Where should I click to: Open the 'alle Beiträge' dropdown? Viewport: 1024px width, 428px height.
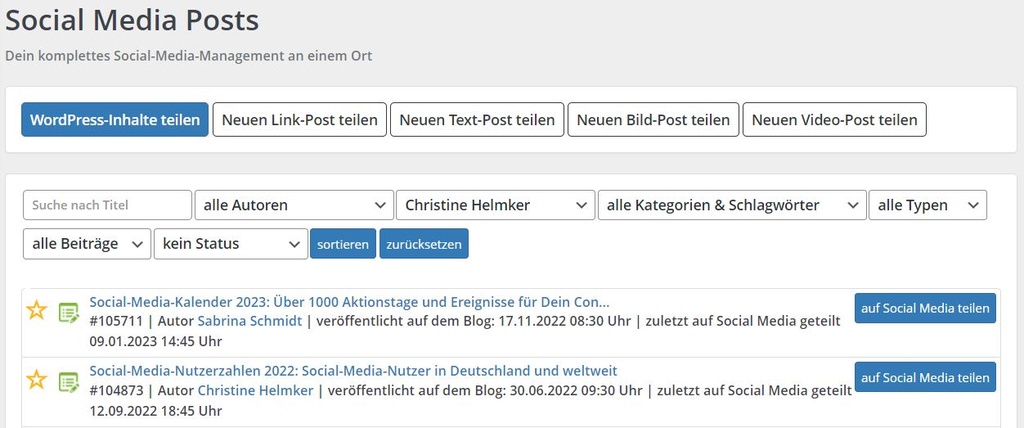tap(87, 244)
